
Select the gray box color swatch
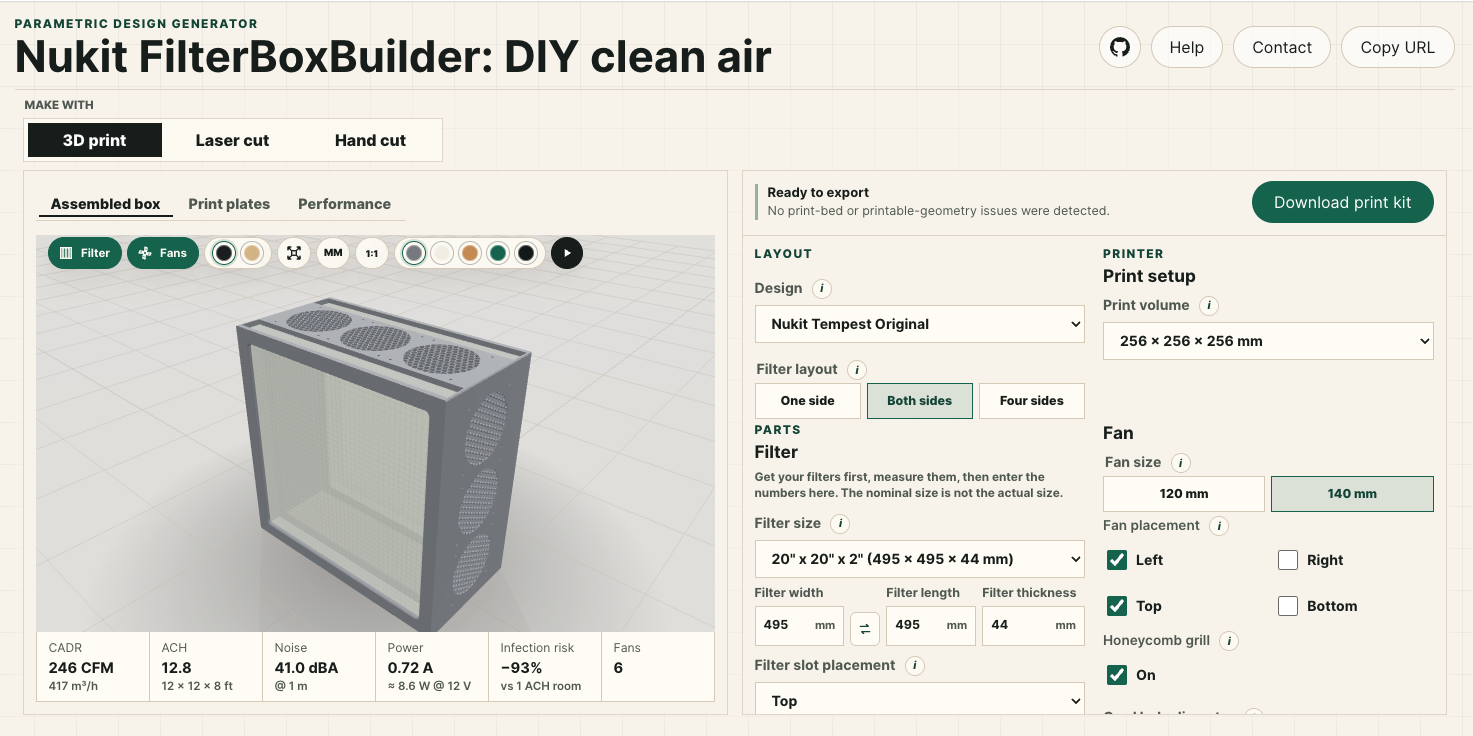(414, 253)
